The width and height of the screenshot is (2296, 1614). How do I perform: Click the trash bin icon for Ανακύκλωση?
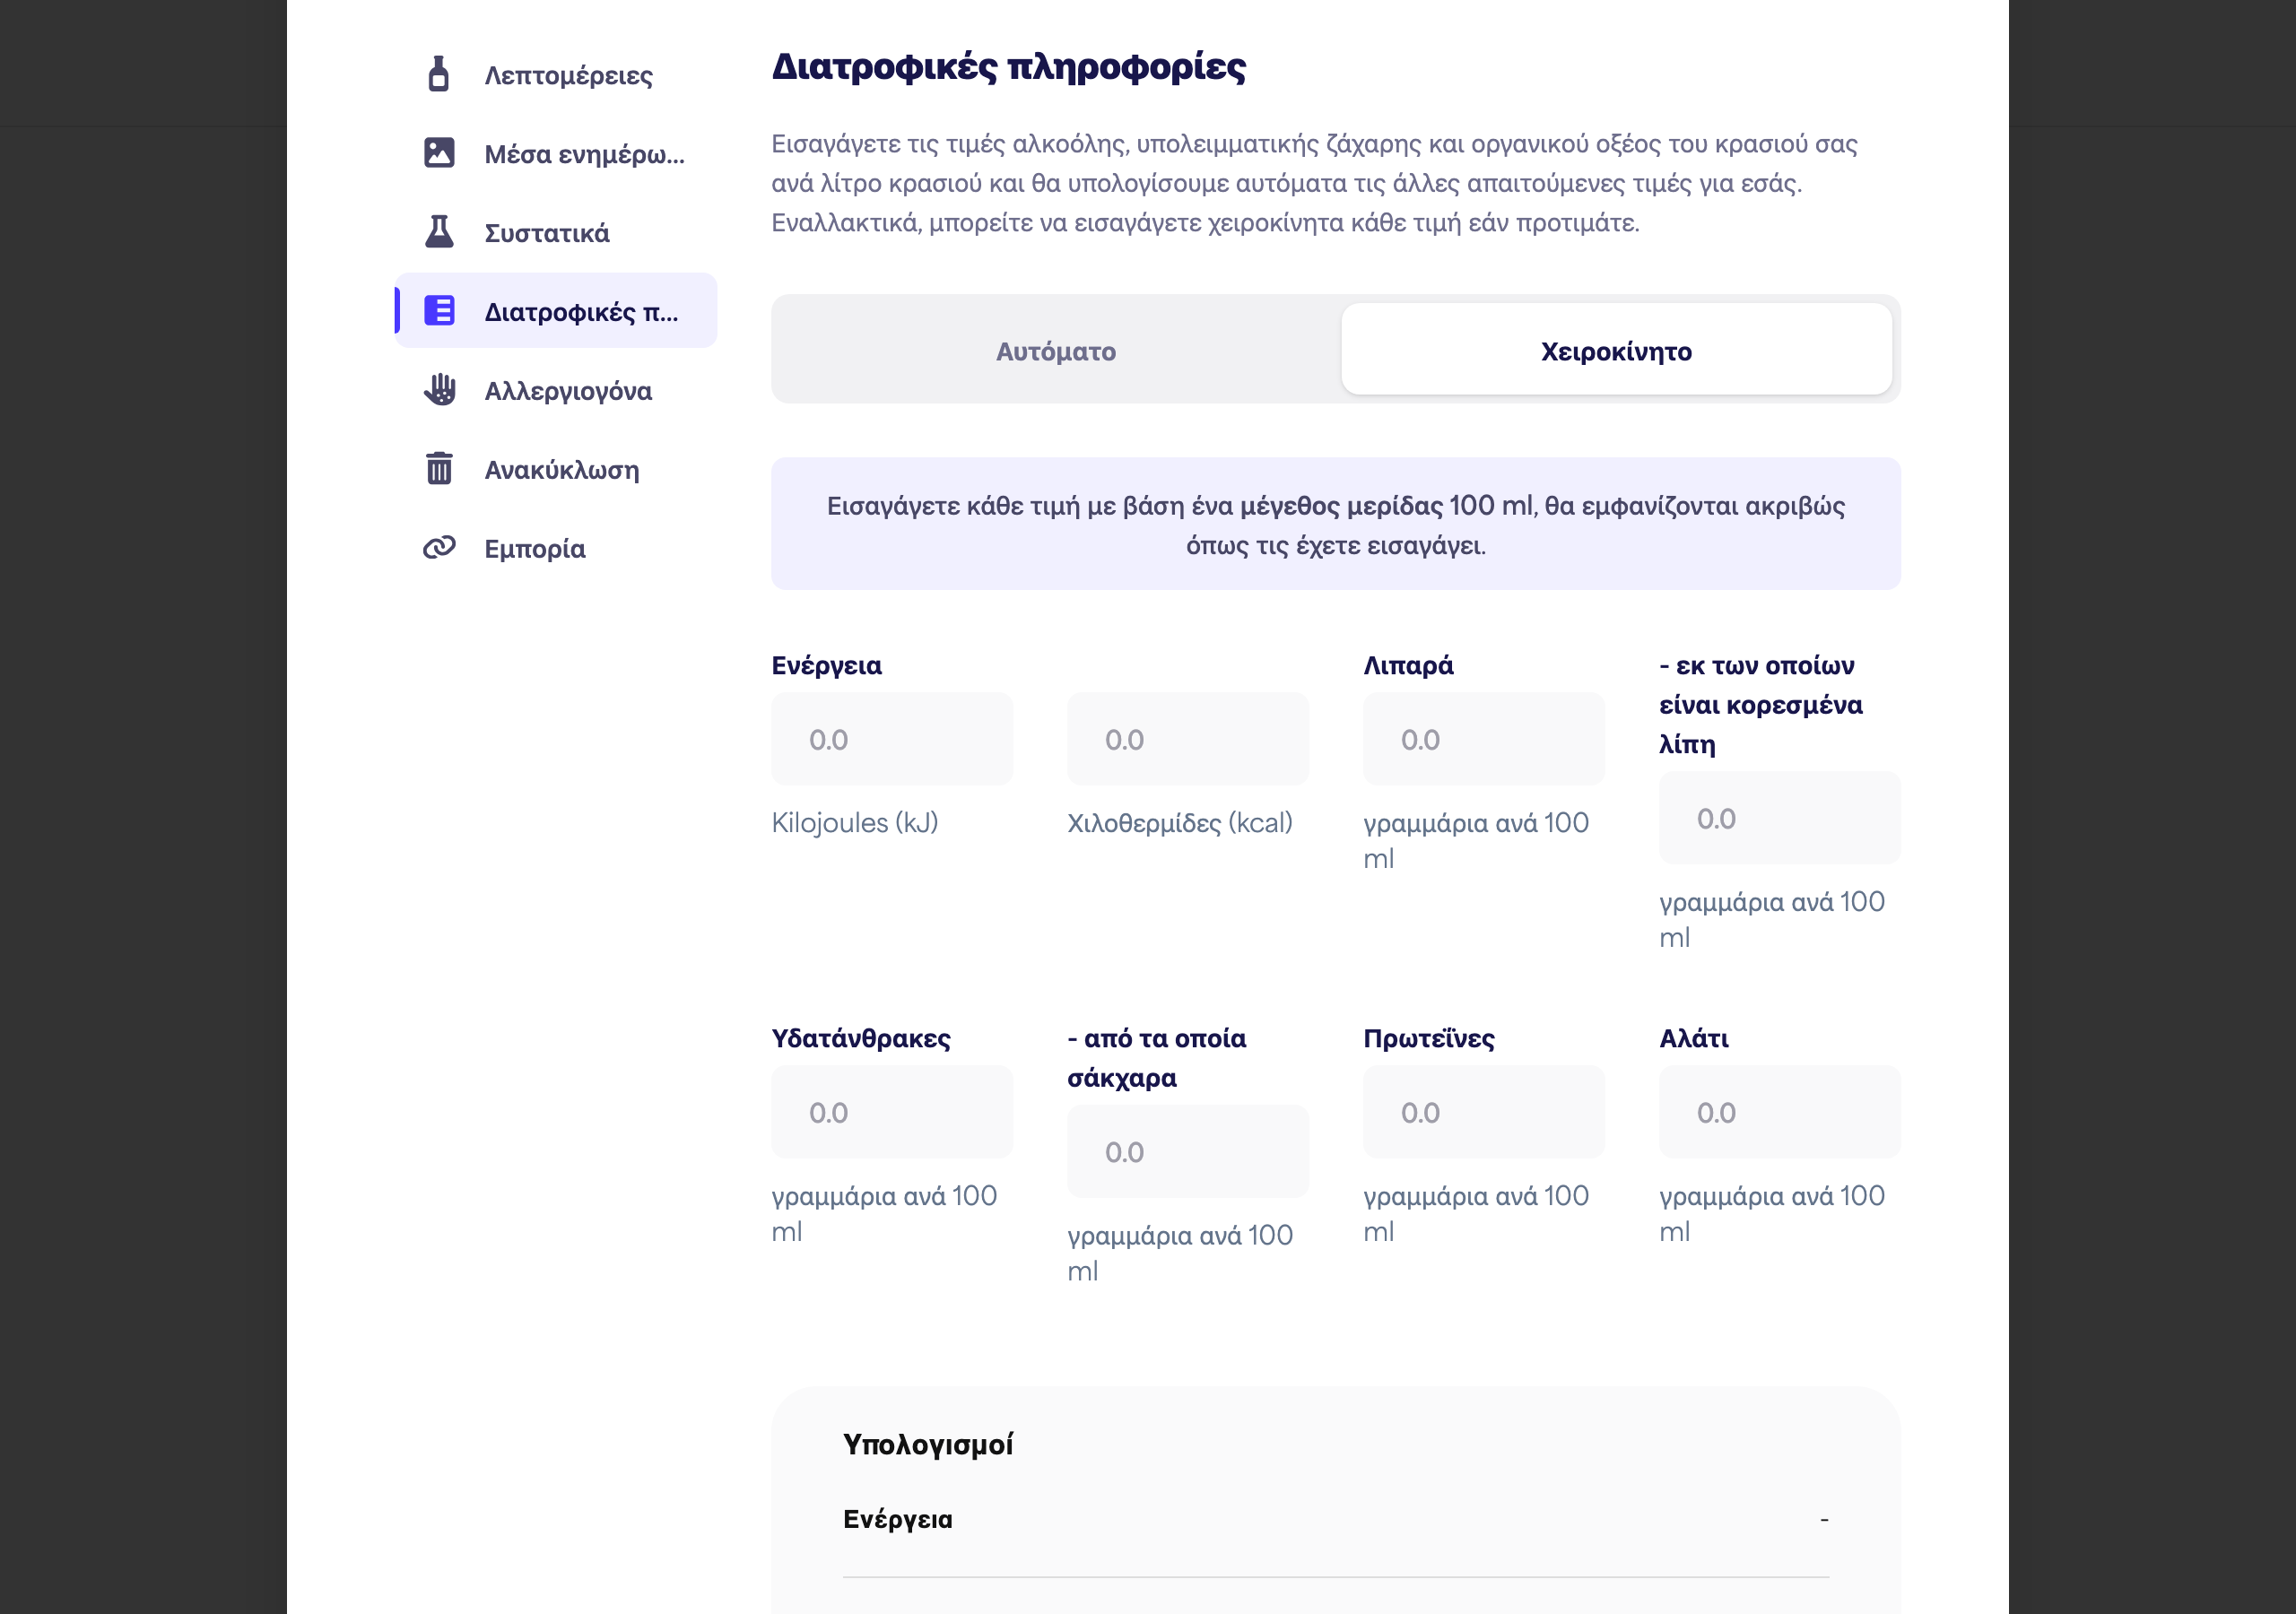pyautogui.click(x=439, y=468)
